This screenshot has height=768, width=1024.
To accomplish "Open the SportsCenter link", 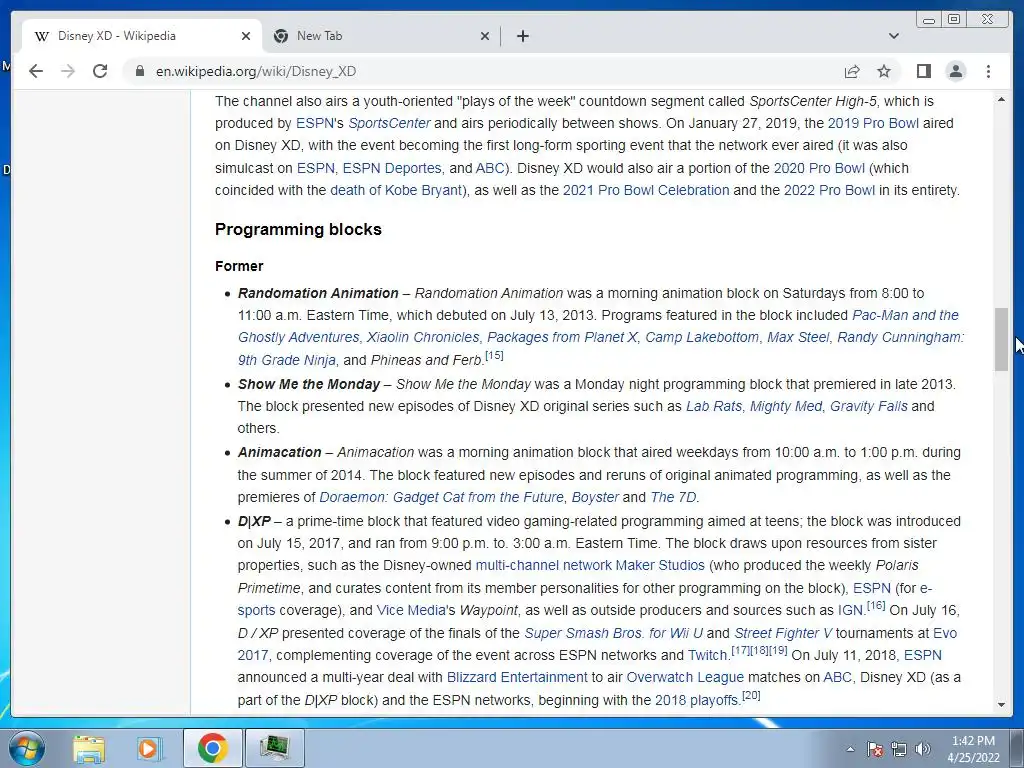I will [389, 123].
